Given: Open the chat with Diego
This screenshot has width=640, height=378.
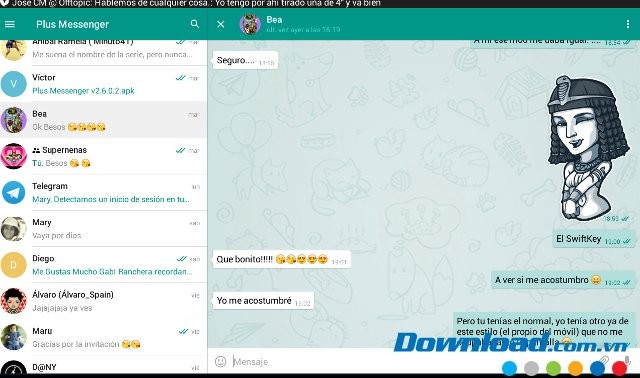Looking at the screenshot, I should 104,265.
